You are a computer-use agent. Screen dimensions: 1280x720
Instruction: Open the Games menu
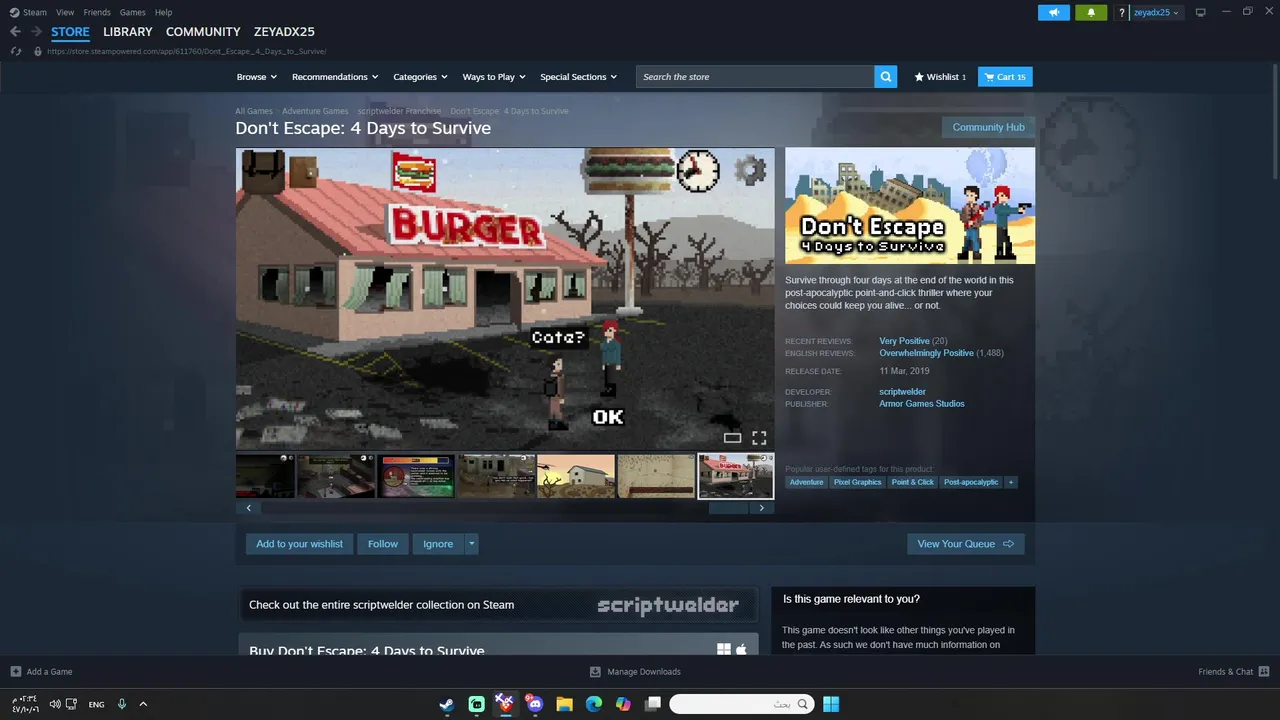(132, 12)
